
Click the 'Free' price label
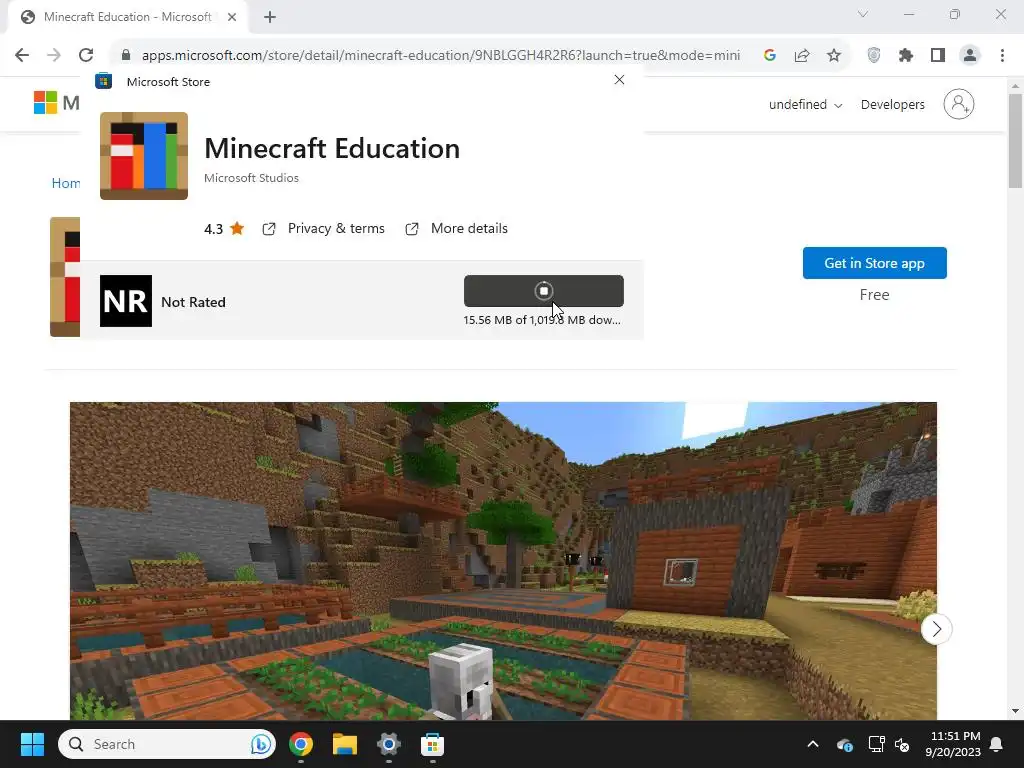tap(874, 295)
